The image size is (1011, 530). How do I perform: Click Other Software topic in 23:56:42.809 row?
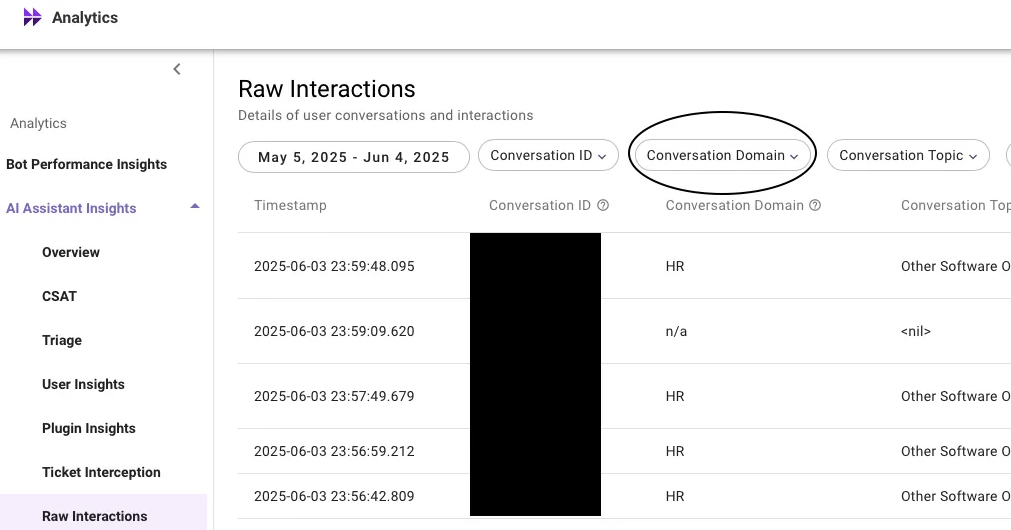click(956, 496)
